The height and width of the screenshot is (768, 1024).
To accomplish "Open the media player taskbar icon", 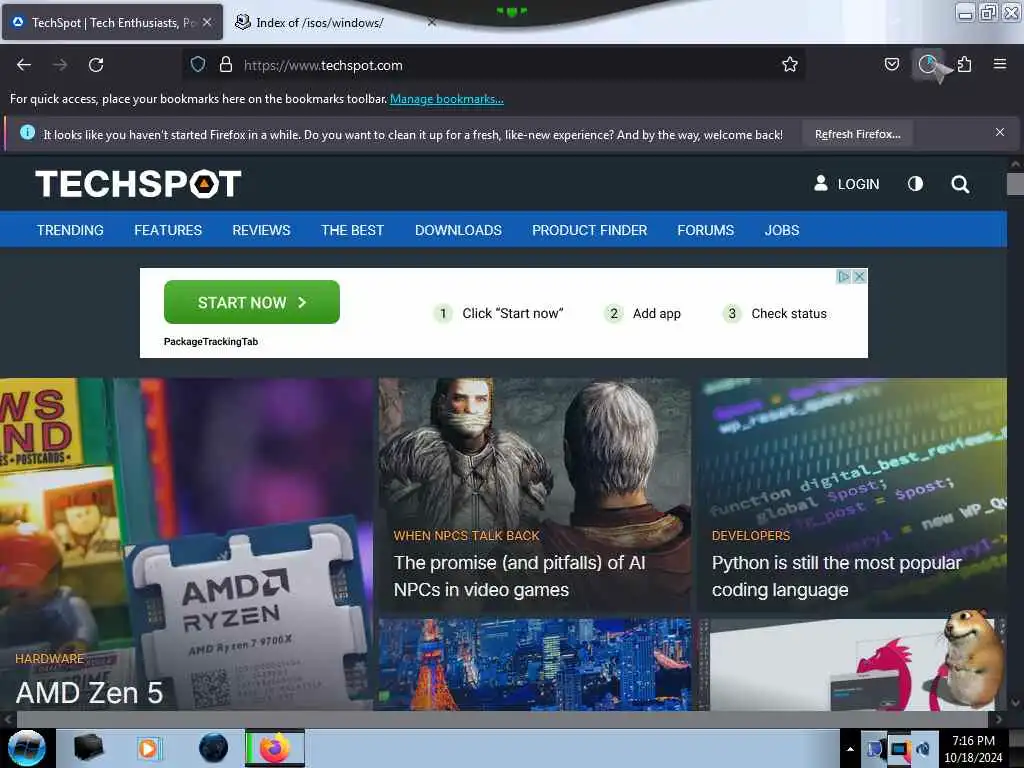I will [149, 748].
